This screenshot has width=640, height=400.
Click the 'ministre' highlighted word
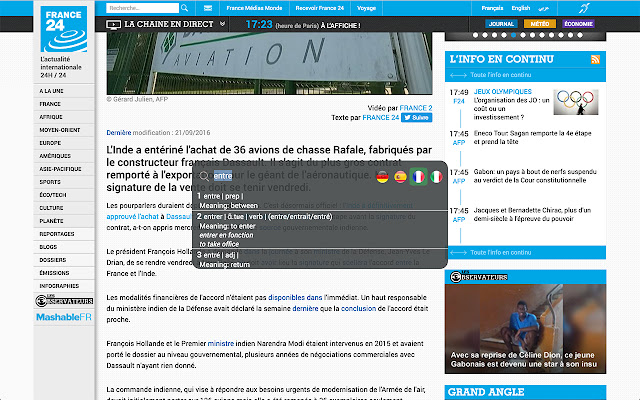(221, 344)
